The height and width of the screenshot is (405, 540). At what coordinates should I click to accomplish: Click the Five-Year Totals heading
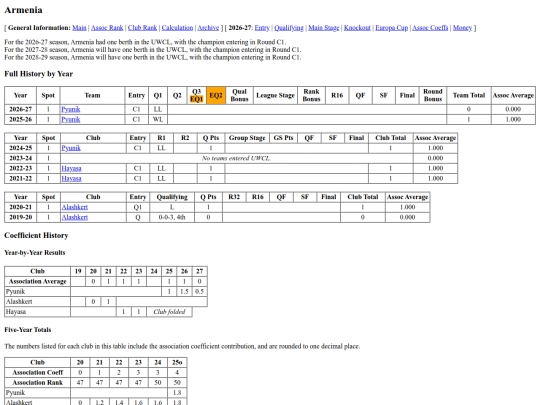(28, 330)
